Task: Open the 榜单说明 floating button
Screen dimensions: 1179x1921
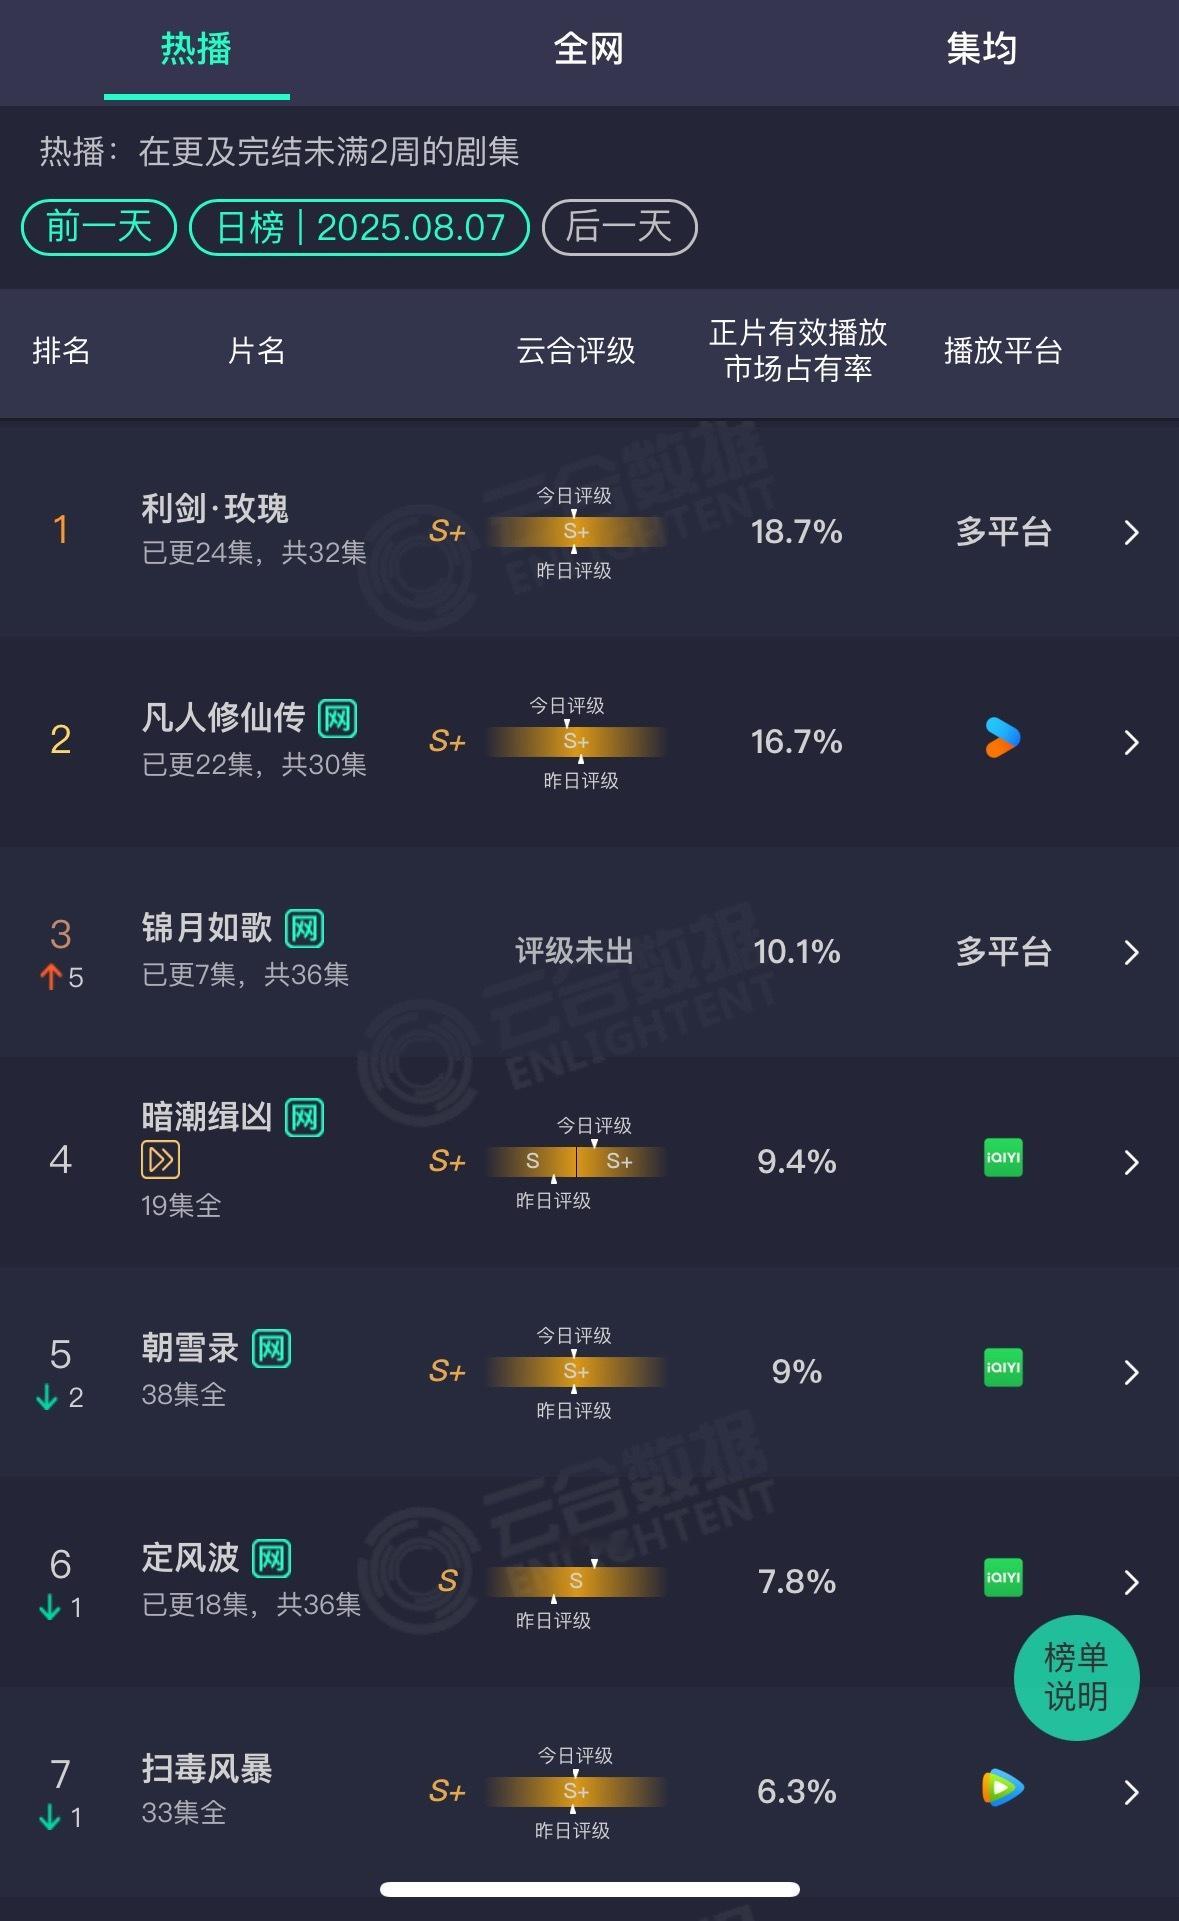Action: point(1076,1678)
